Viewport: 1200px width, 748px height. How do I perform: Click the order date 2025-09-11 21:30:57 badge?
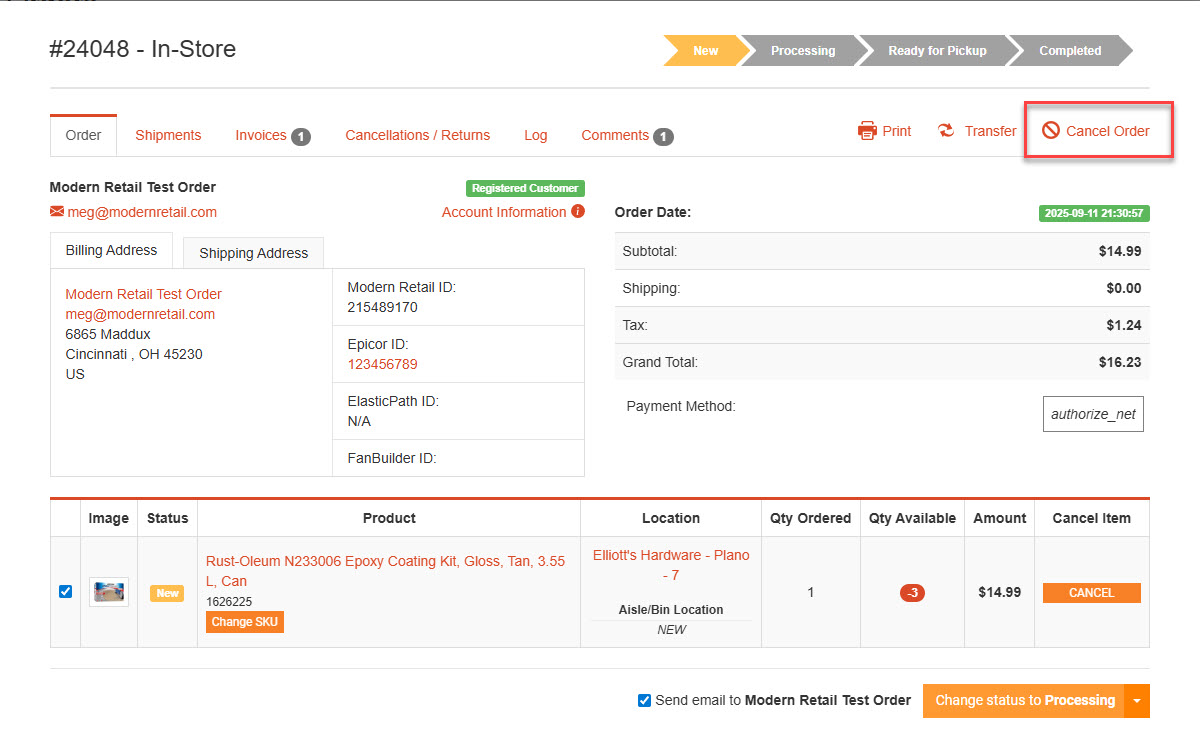pyautogui.click(x=1094, y=213)
